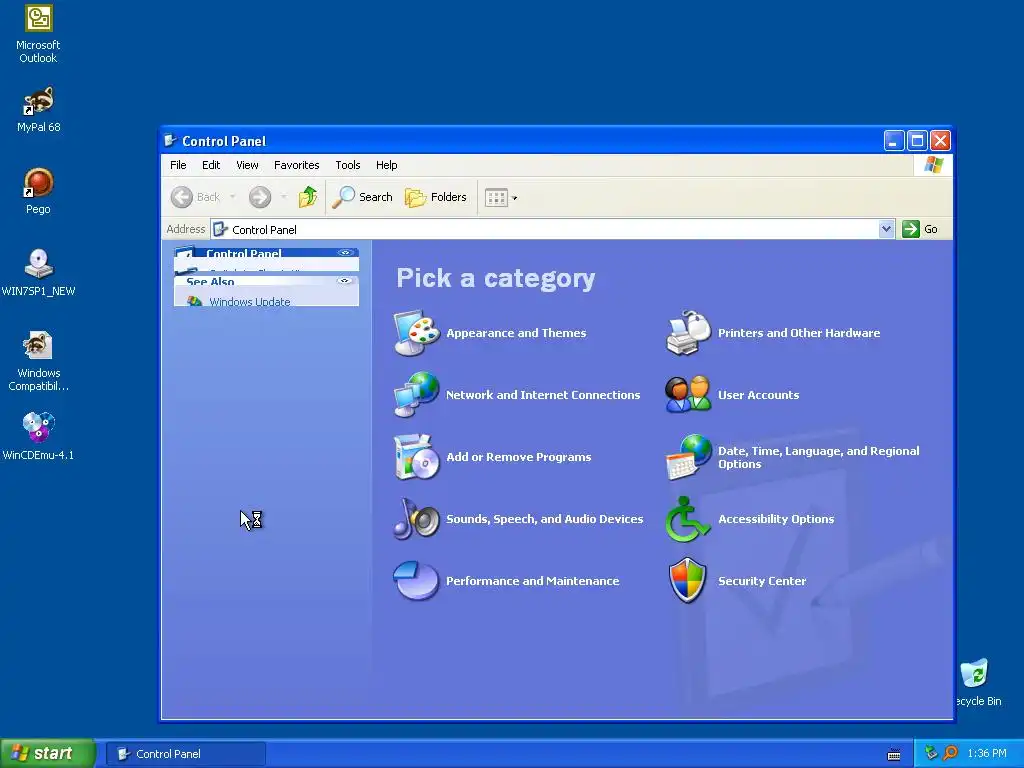Open the Sounds, Speech, and Audio Devices icon

[417, 519]
